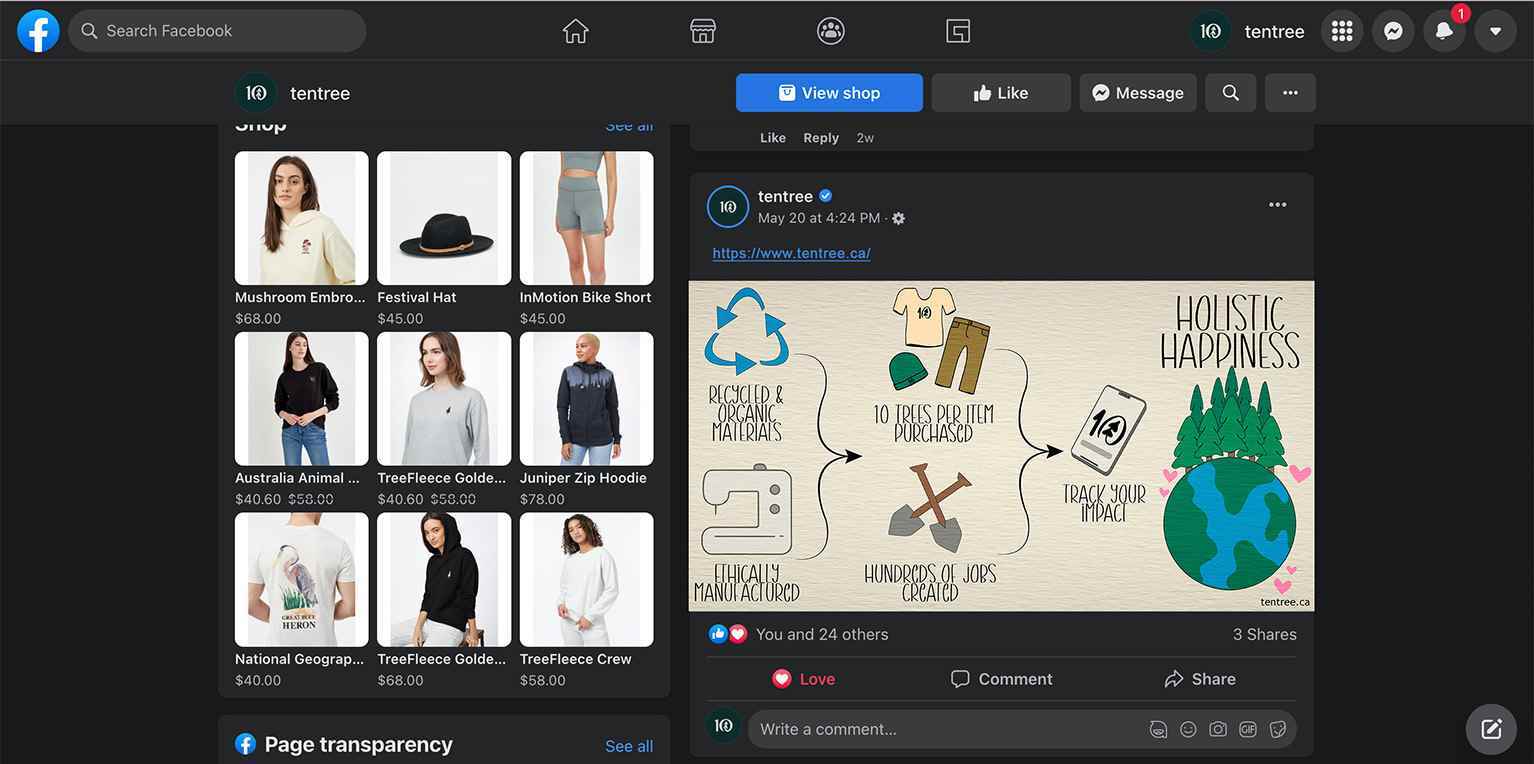
Task: Toggle the Love reaction on the post
Action: point(803,679)
